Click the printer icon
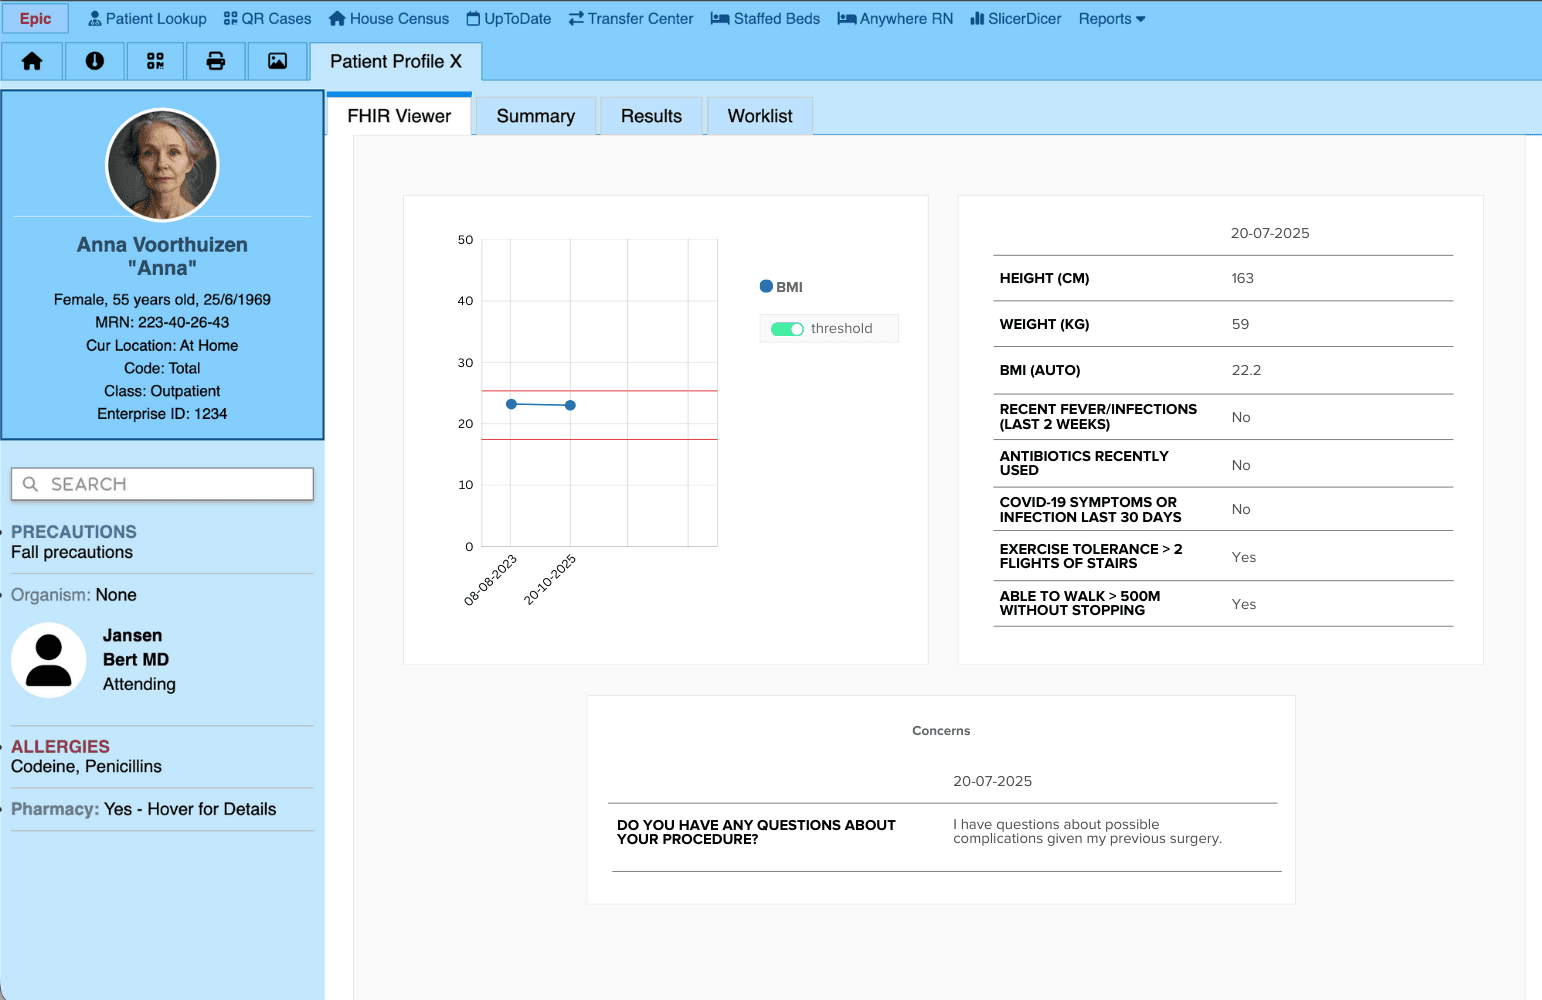 [x=216, y=61]
